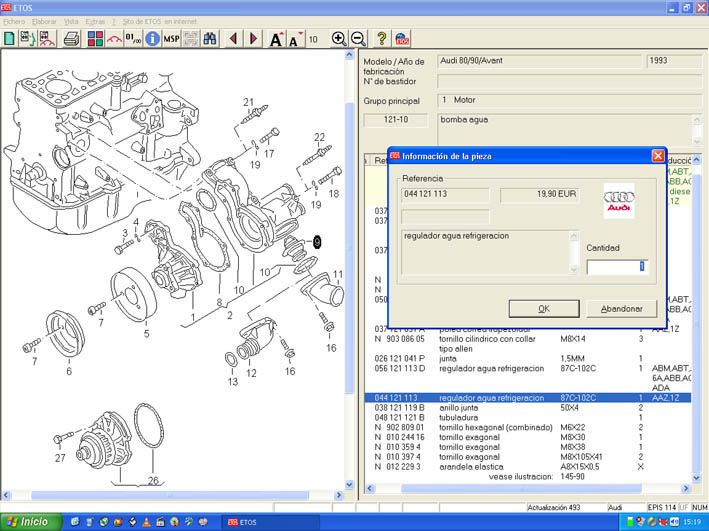The image size is (709, 531).
Task: Click the red arc toolbar icon
Action: point(114,38)
